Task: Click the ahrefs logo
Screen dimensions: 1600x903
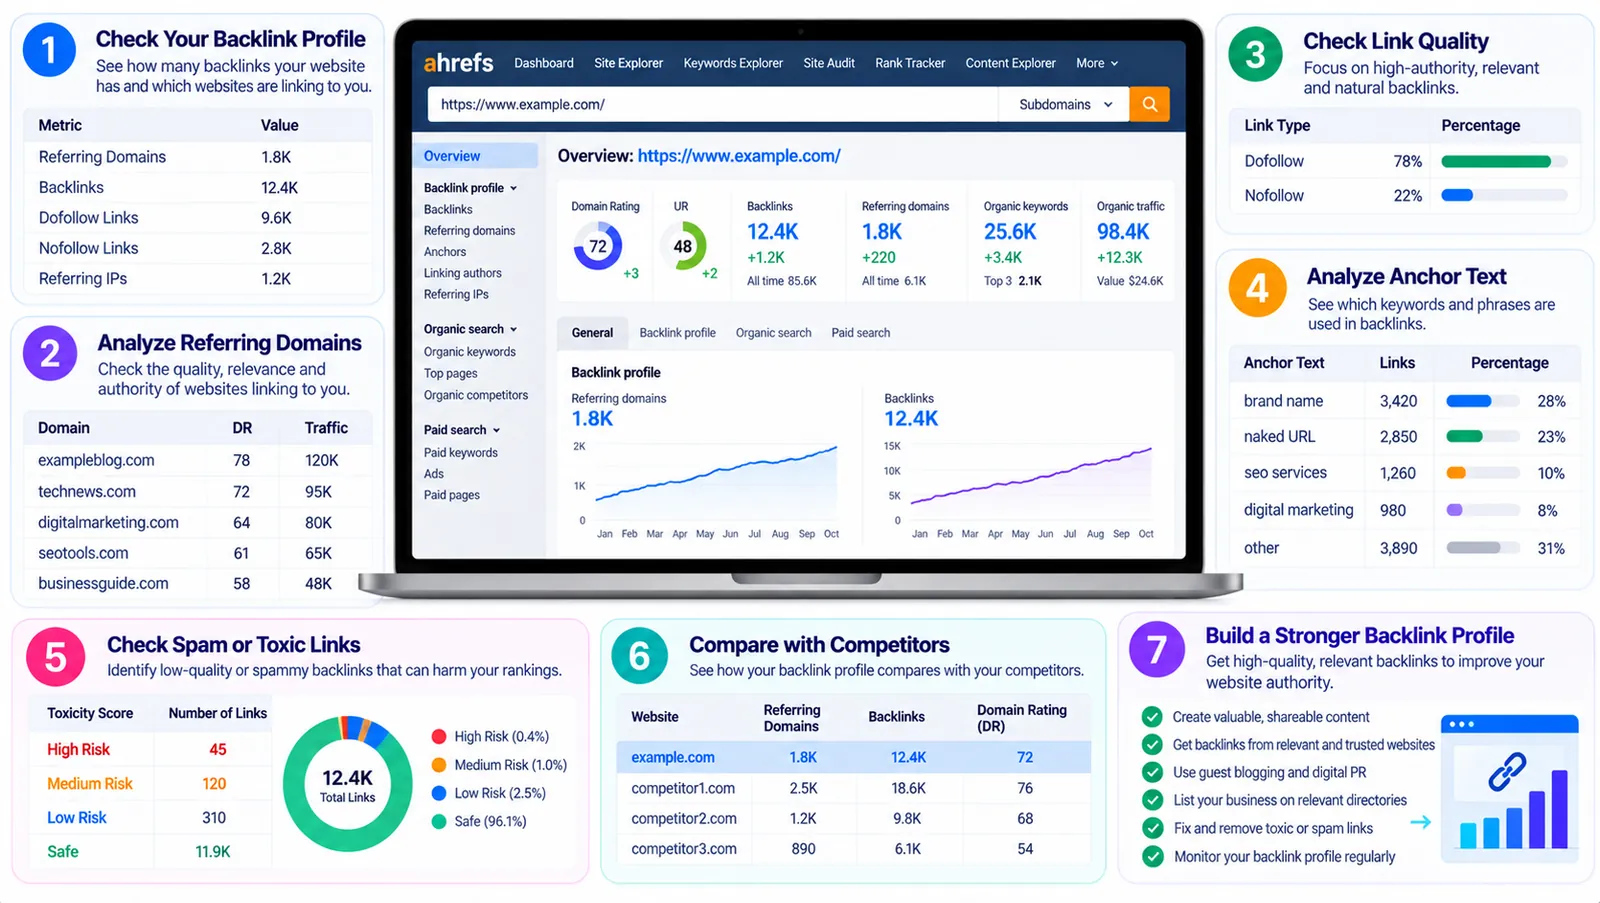Action: tap(458, 63)
